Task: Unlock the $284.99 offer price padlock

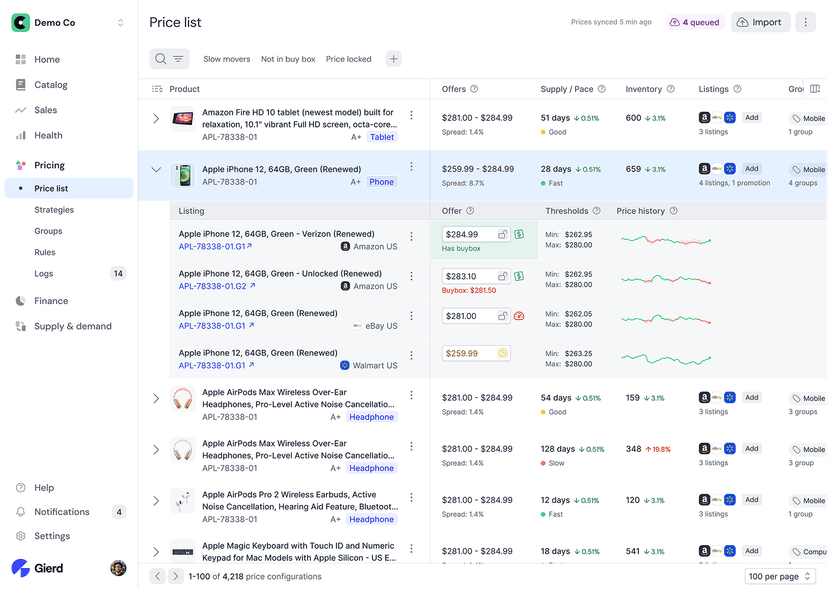Action: [503, 235]
